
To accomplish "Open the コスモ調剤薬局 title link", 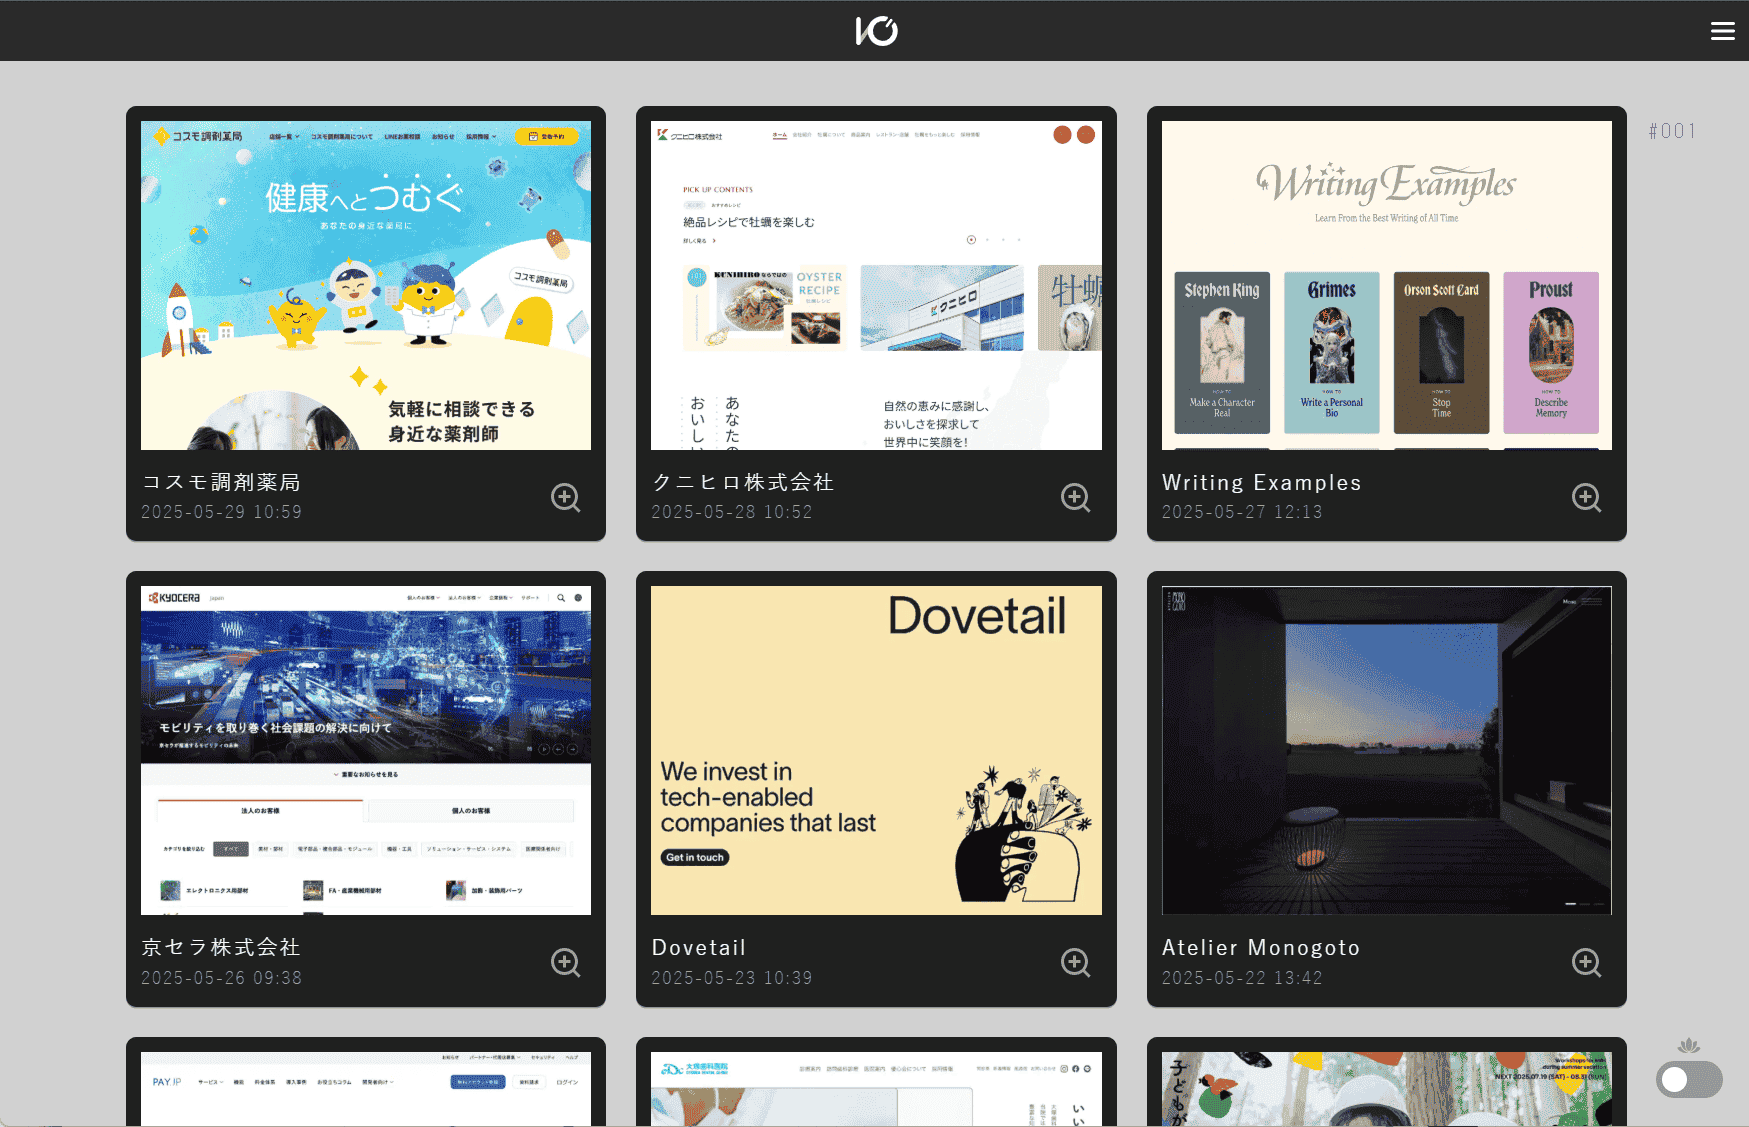I will 221,482.
